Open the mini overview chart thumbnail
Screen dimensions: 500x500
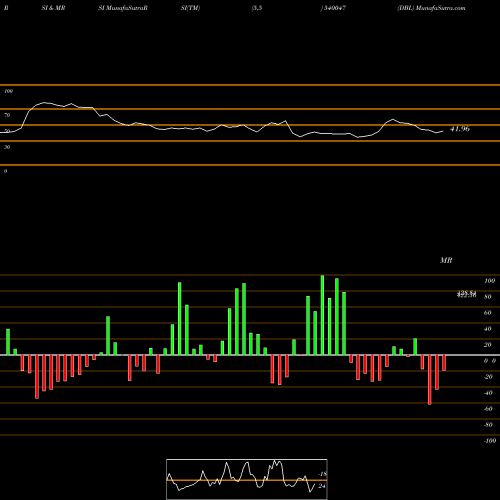247,479
